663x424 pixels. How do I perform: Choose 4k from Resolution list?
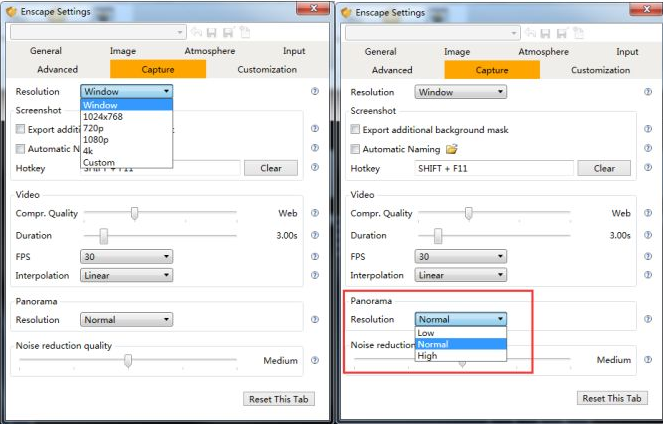[x=126, y=151]
